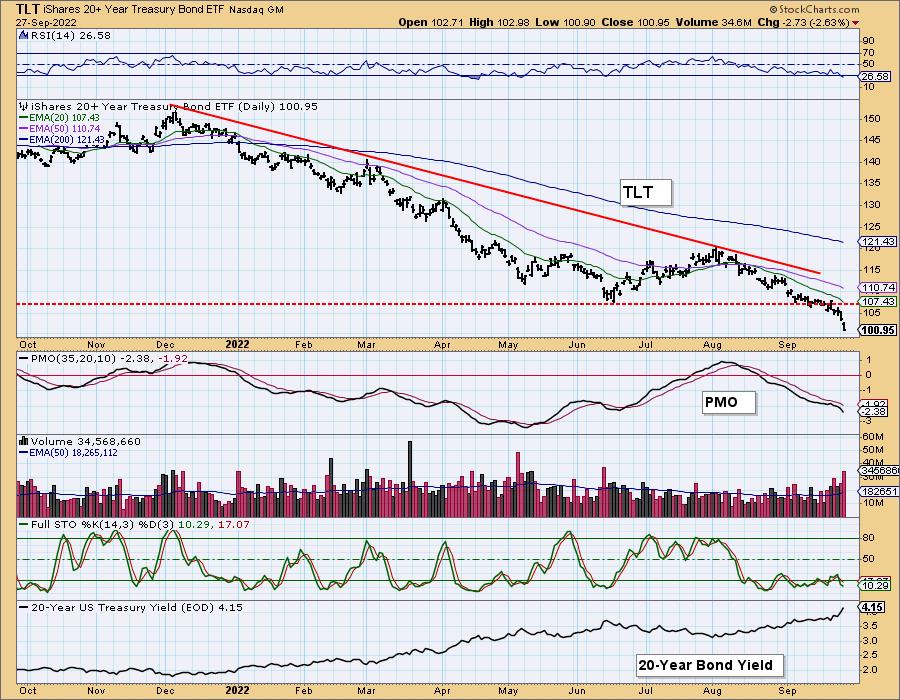Click the 121.43 EMA price tag
Image resolution: width=900 pixels, height=700 pixels.
876,242
